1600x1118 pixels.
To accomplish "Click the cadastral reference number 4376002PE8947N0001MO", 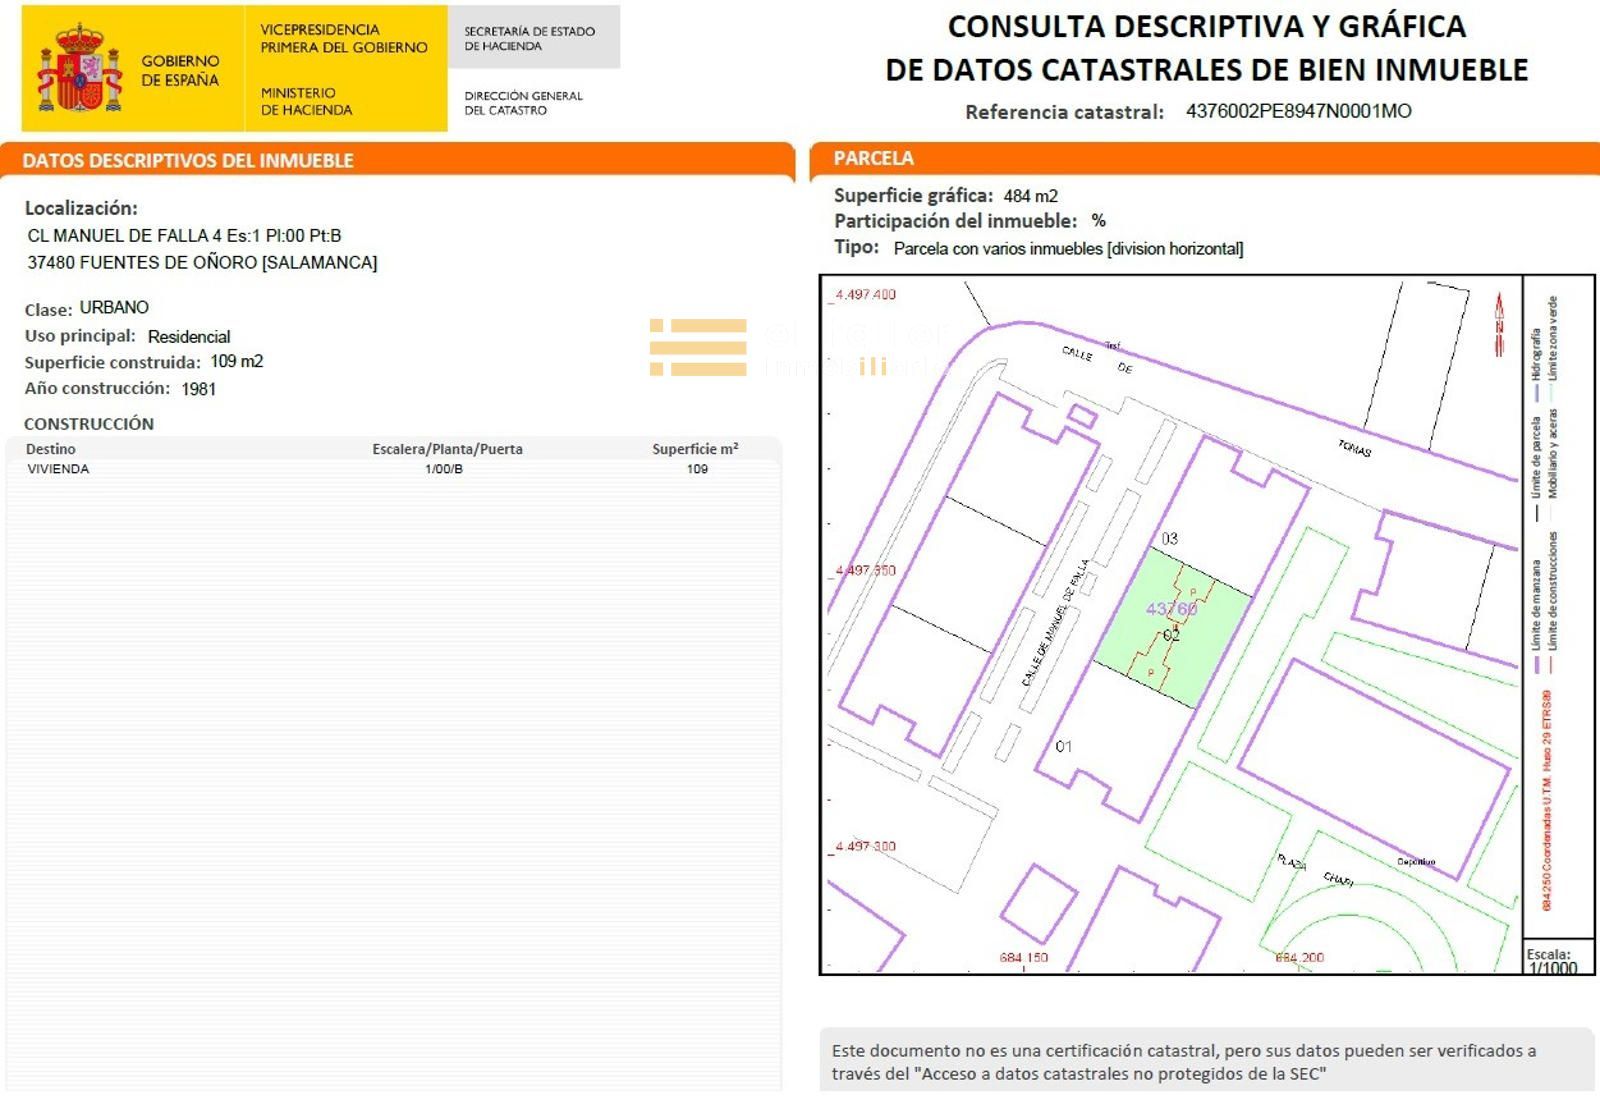I will click(x=1298, y=111).
